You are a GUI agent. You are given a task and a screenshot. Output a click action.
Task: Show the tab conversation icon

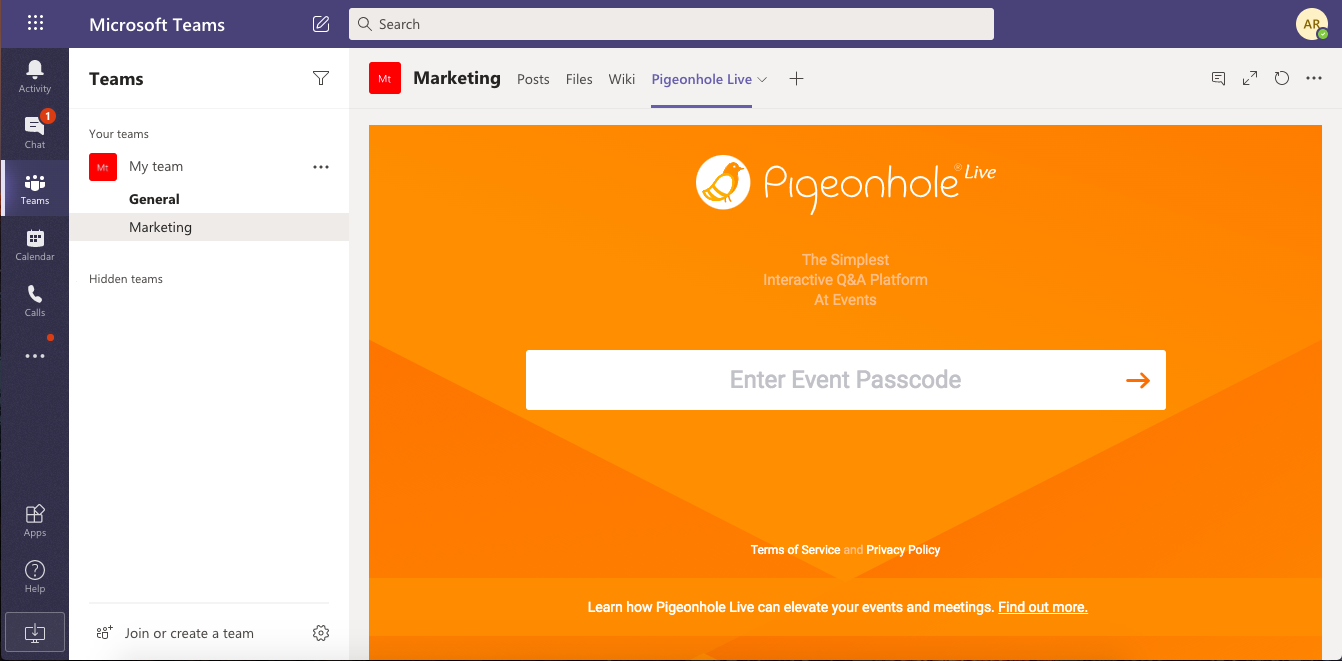coord(1218,78)
